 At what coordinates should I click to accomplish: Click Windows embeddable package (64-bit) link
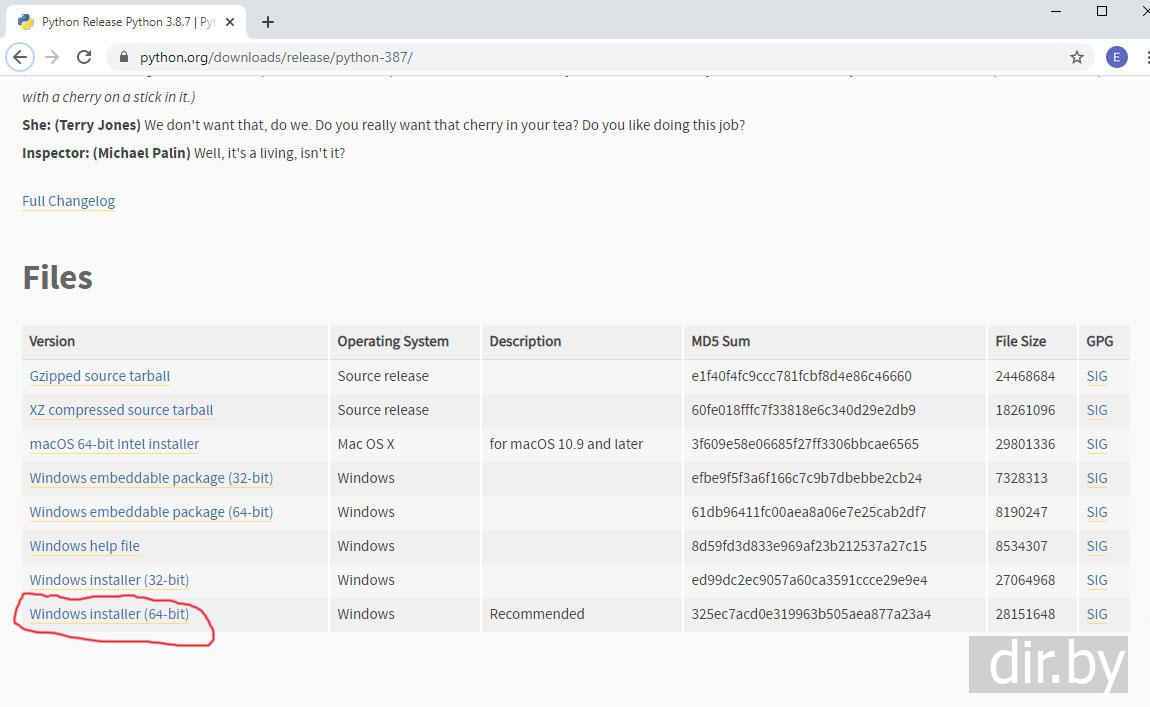pyautogui.click(x=151, y=512)
